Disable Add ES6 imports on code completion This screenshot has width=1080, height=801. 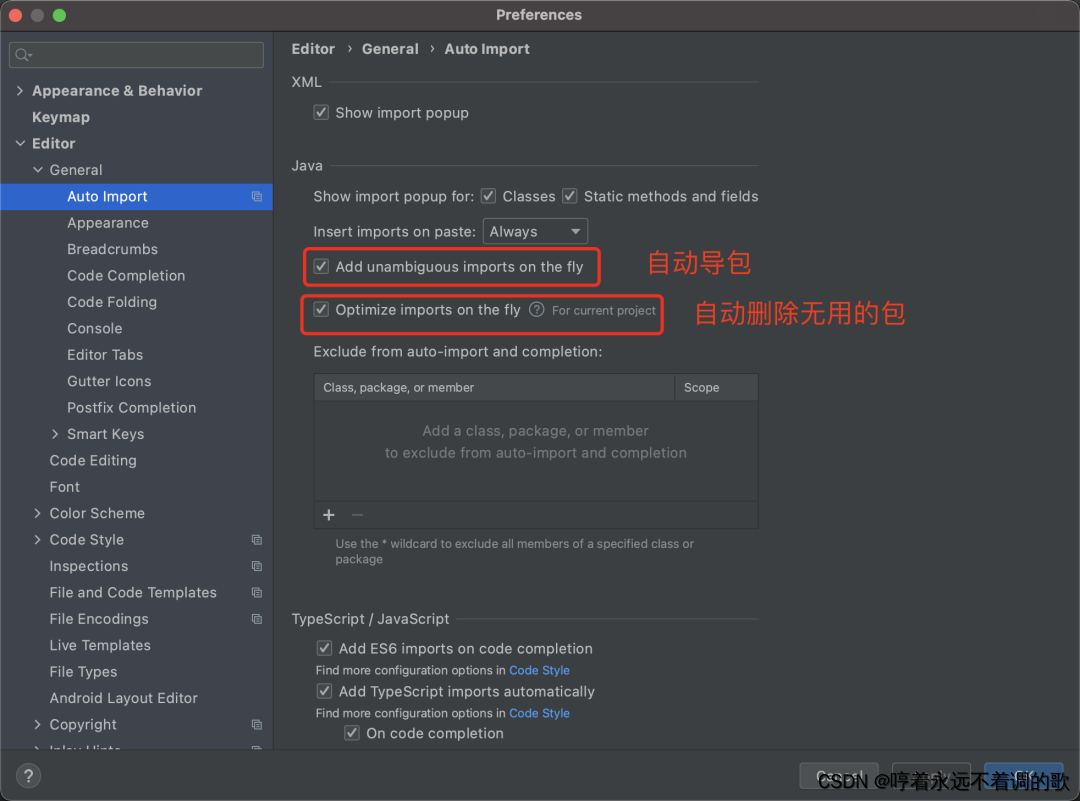pyautogui.click(x=324, y=648)
